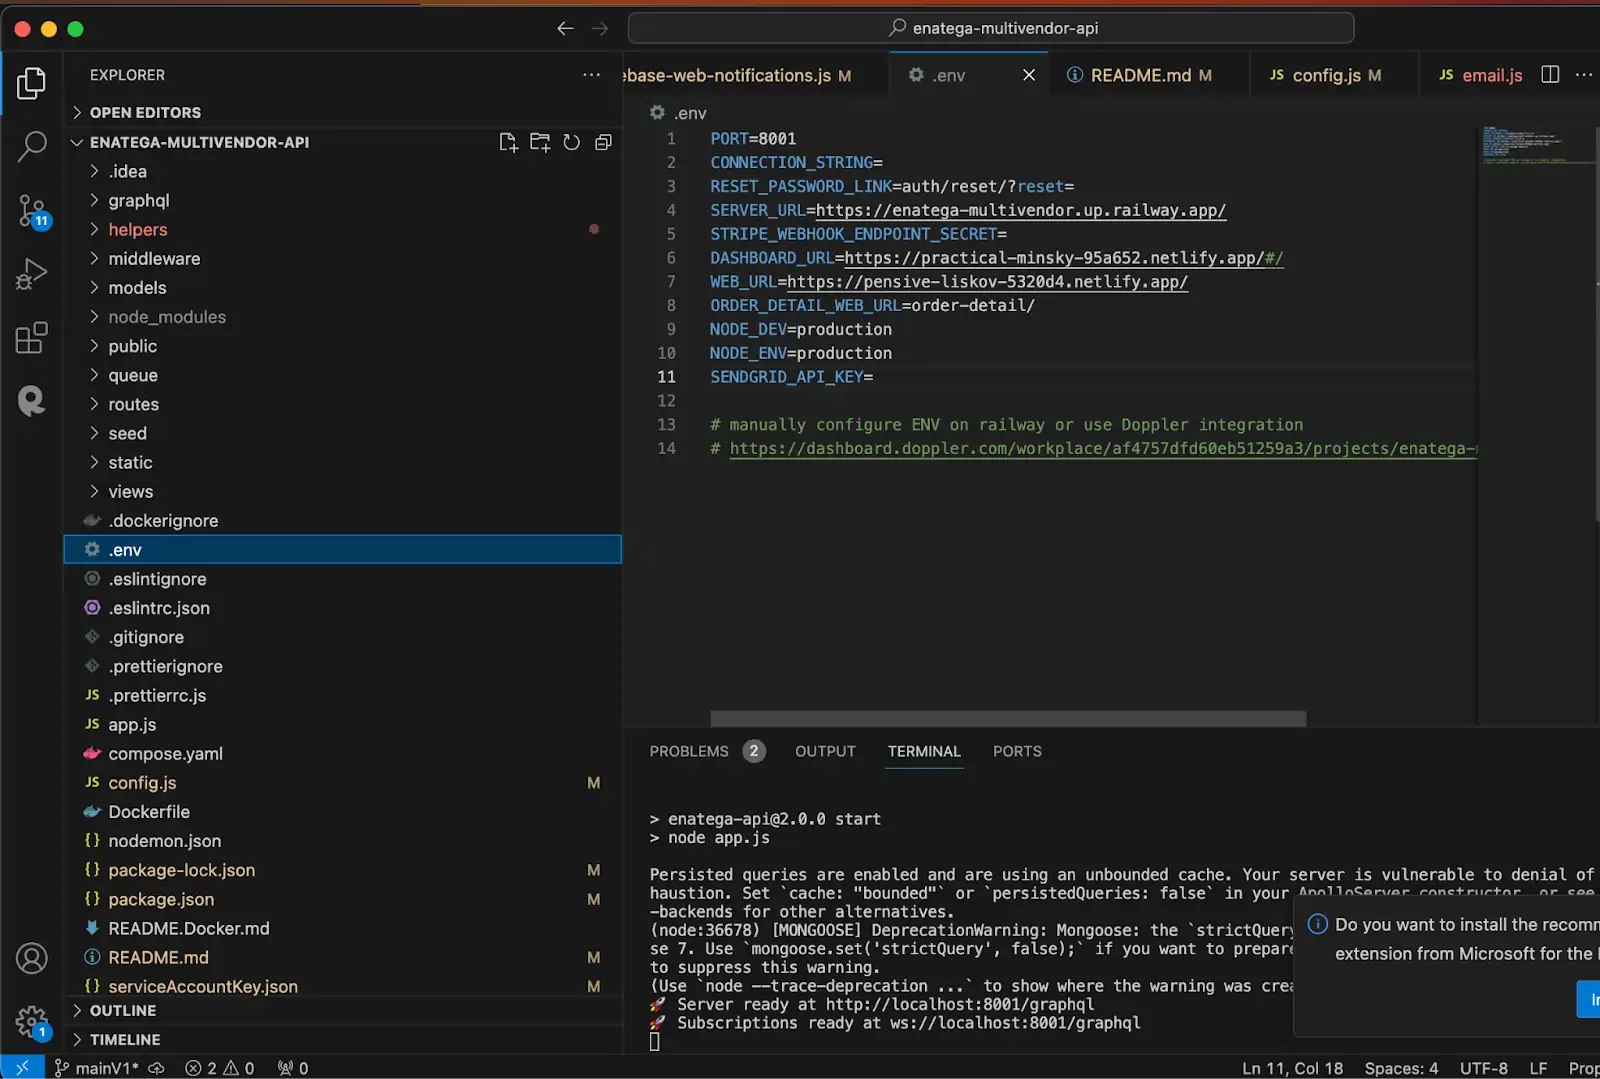This screenshot has height=1079, width=1600.
Task: Click the New File icon in explorer
Action: click(508, 143)
